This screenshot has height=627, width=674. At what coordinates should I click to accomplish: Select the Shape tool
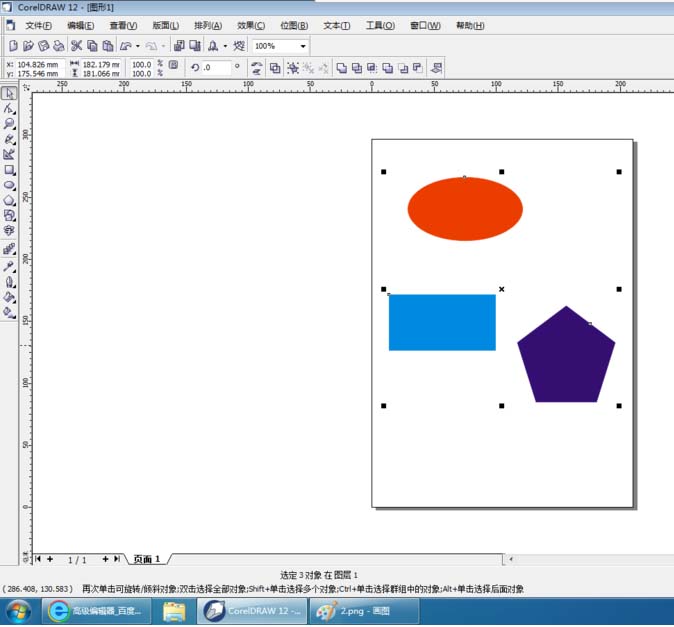tap(9, 108)
